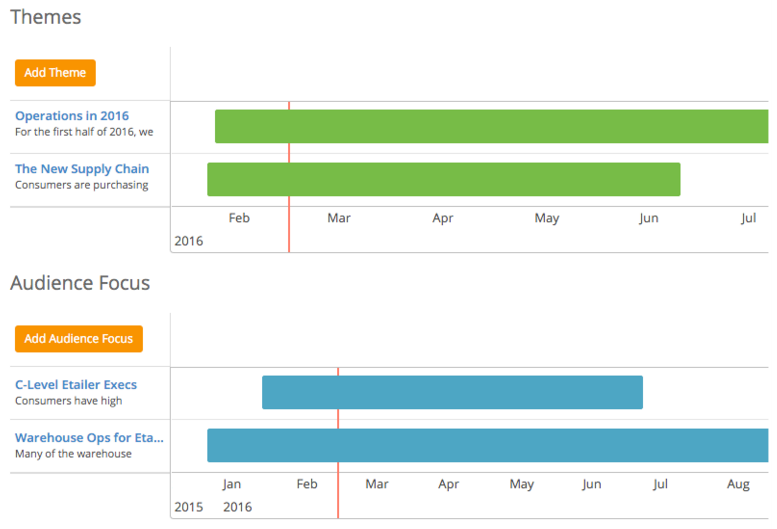This screenshot has width=777, height=529.
Task: Open the Warehouse Ops for Etailers link
Action: (89, 438)
